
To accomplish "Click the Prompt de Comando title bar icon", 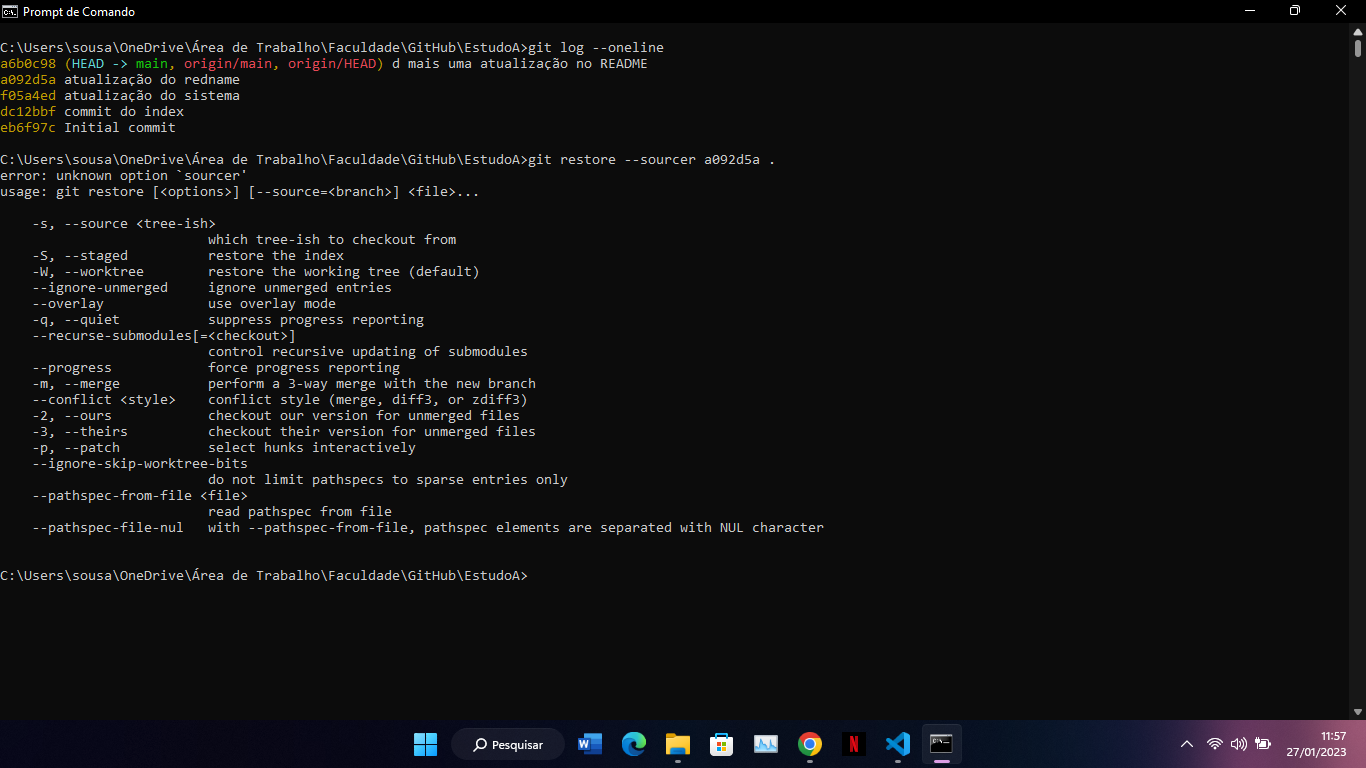I will (x=10, y=11).
